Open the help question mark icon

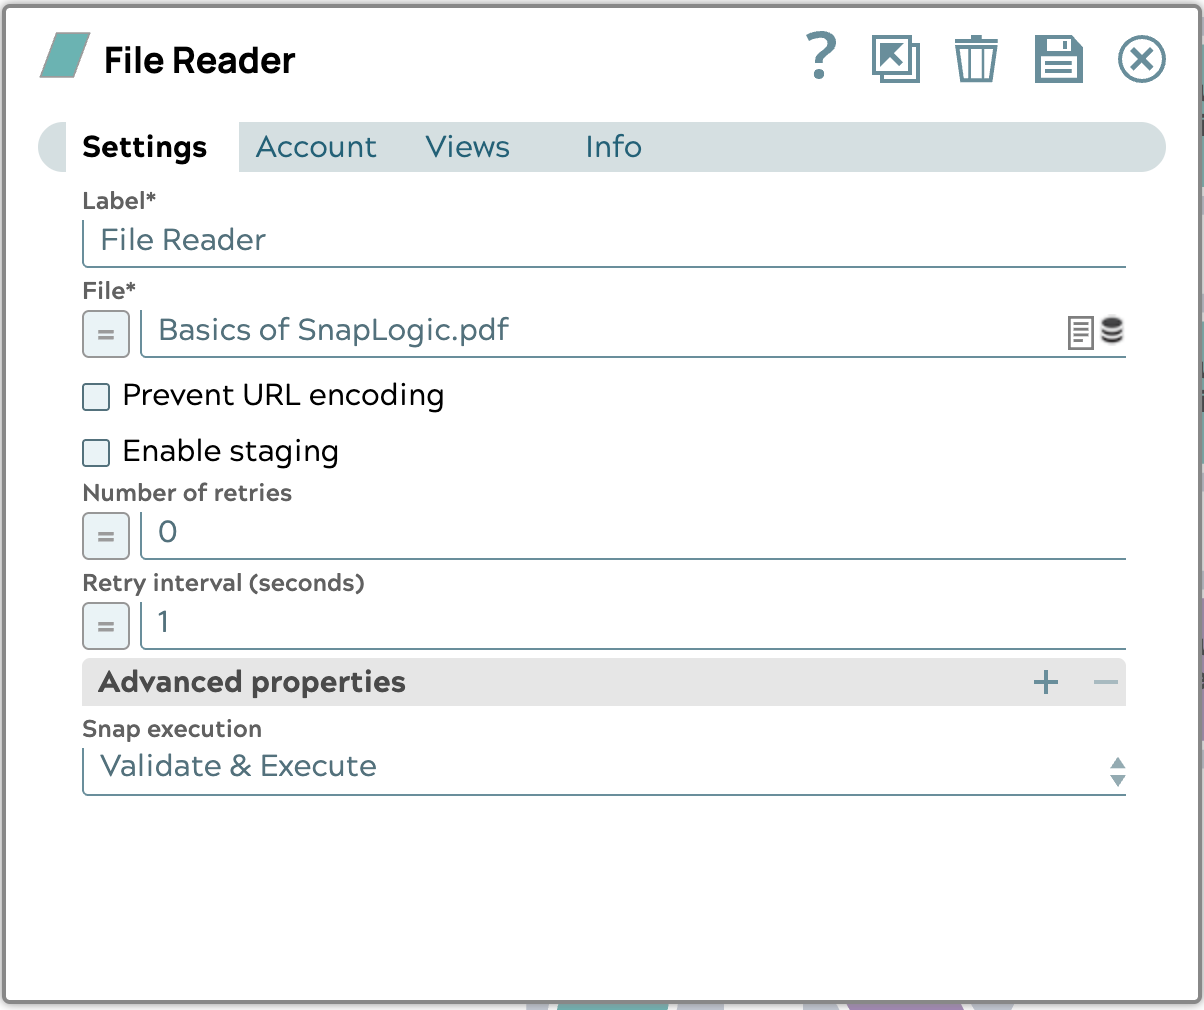[820, 58]
